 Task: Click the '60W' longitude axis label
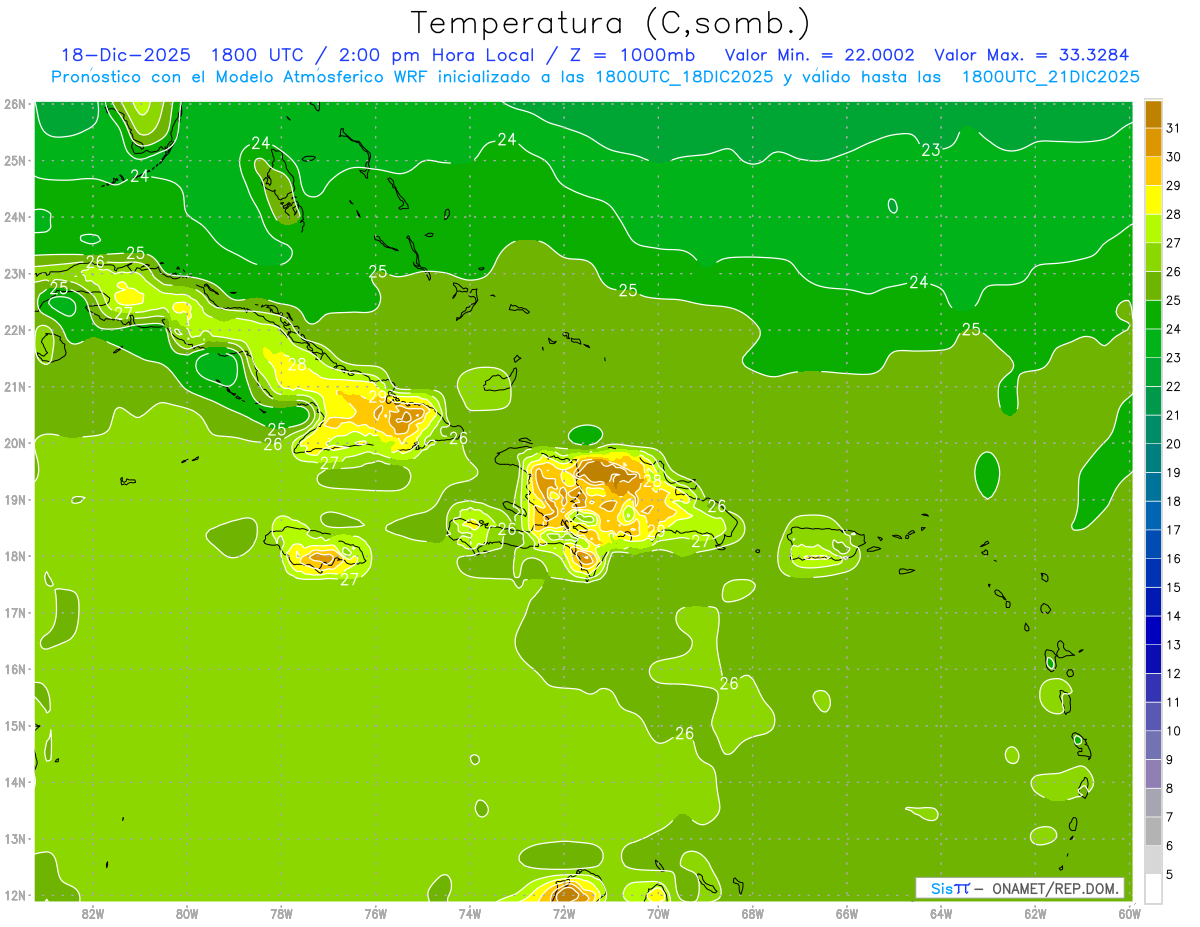[x=1130, y=913]
